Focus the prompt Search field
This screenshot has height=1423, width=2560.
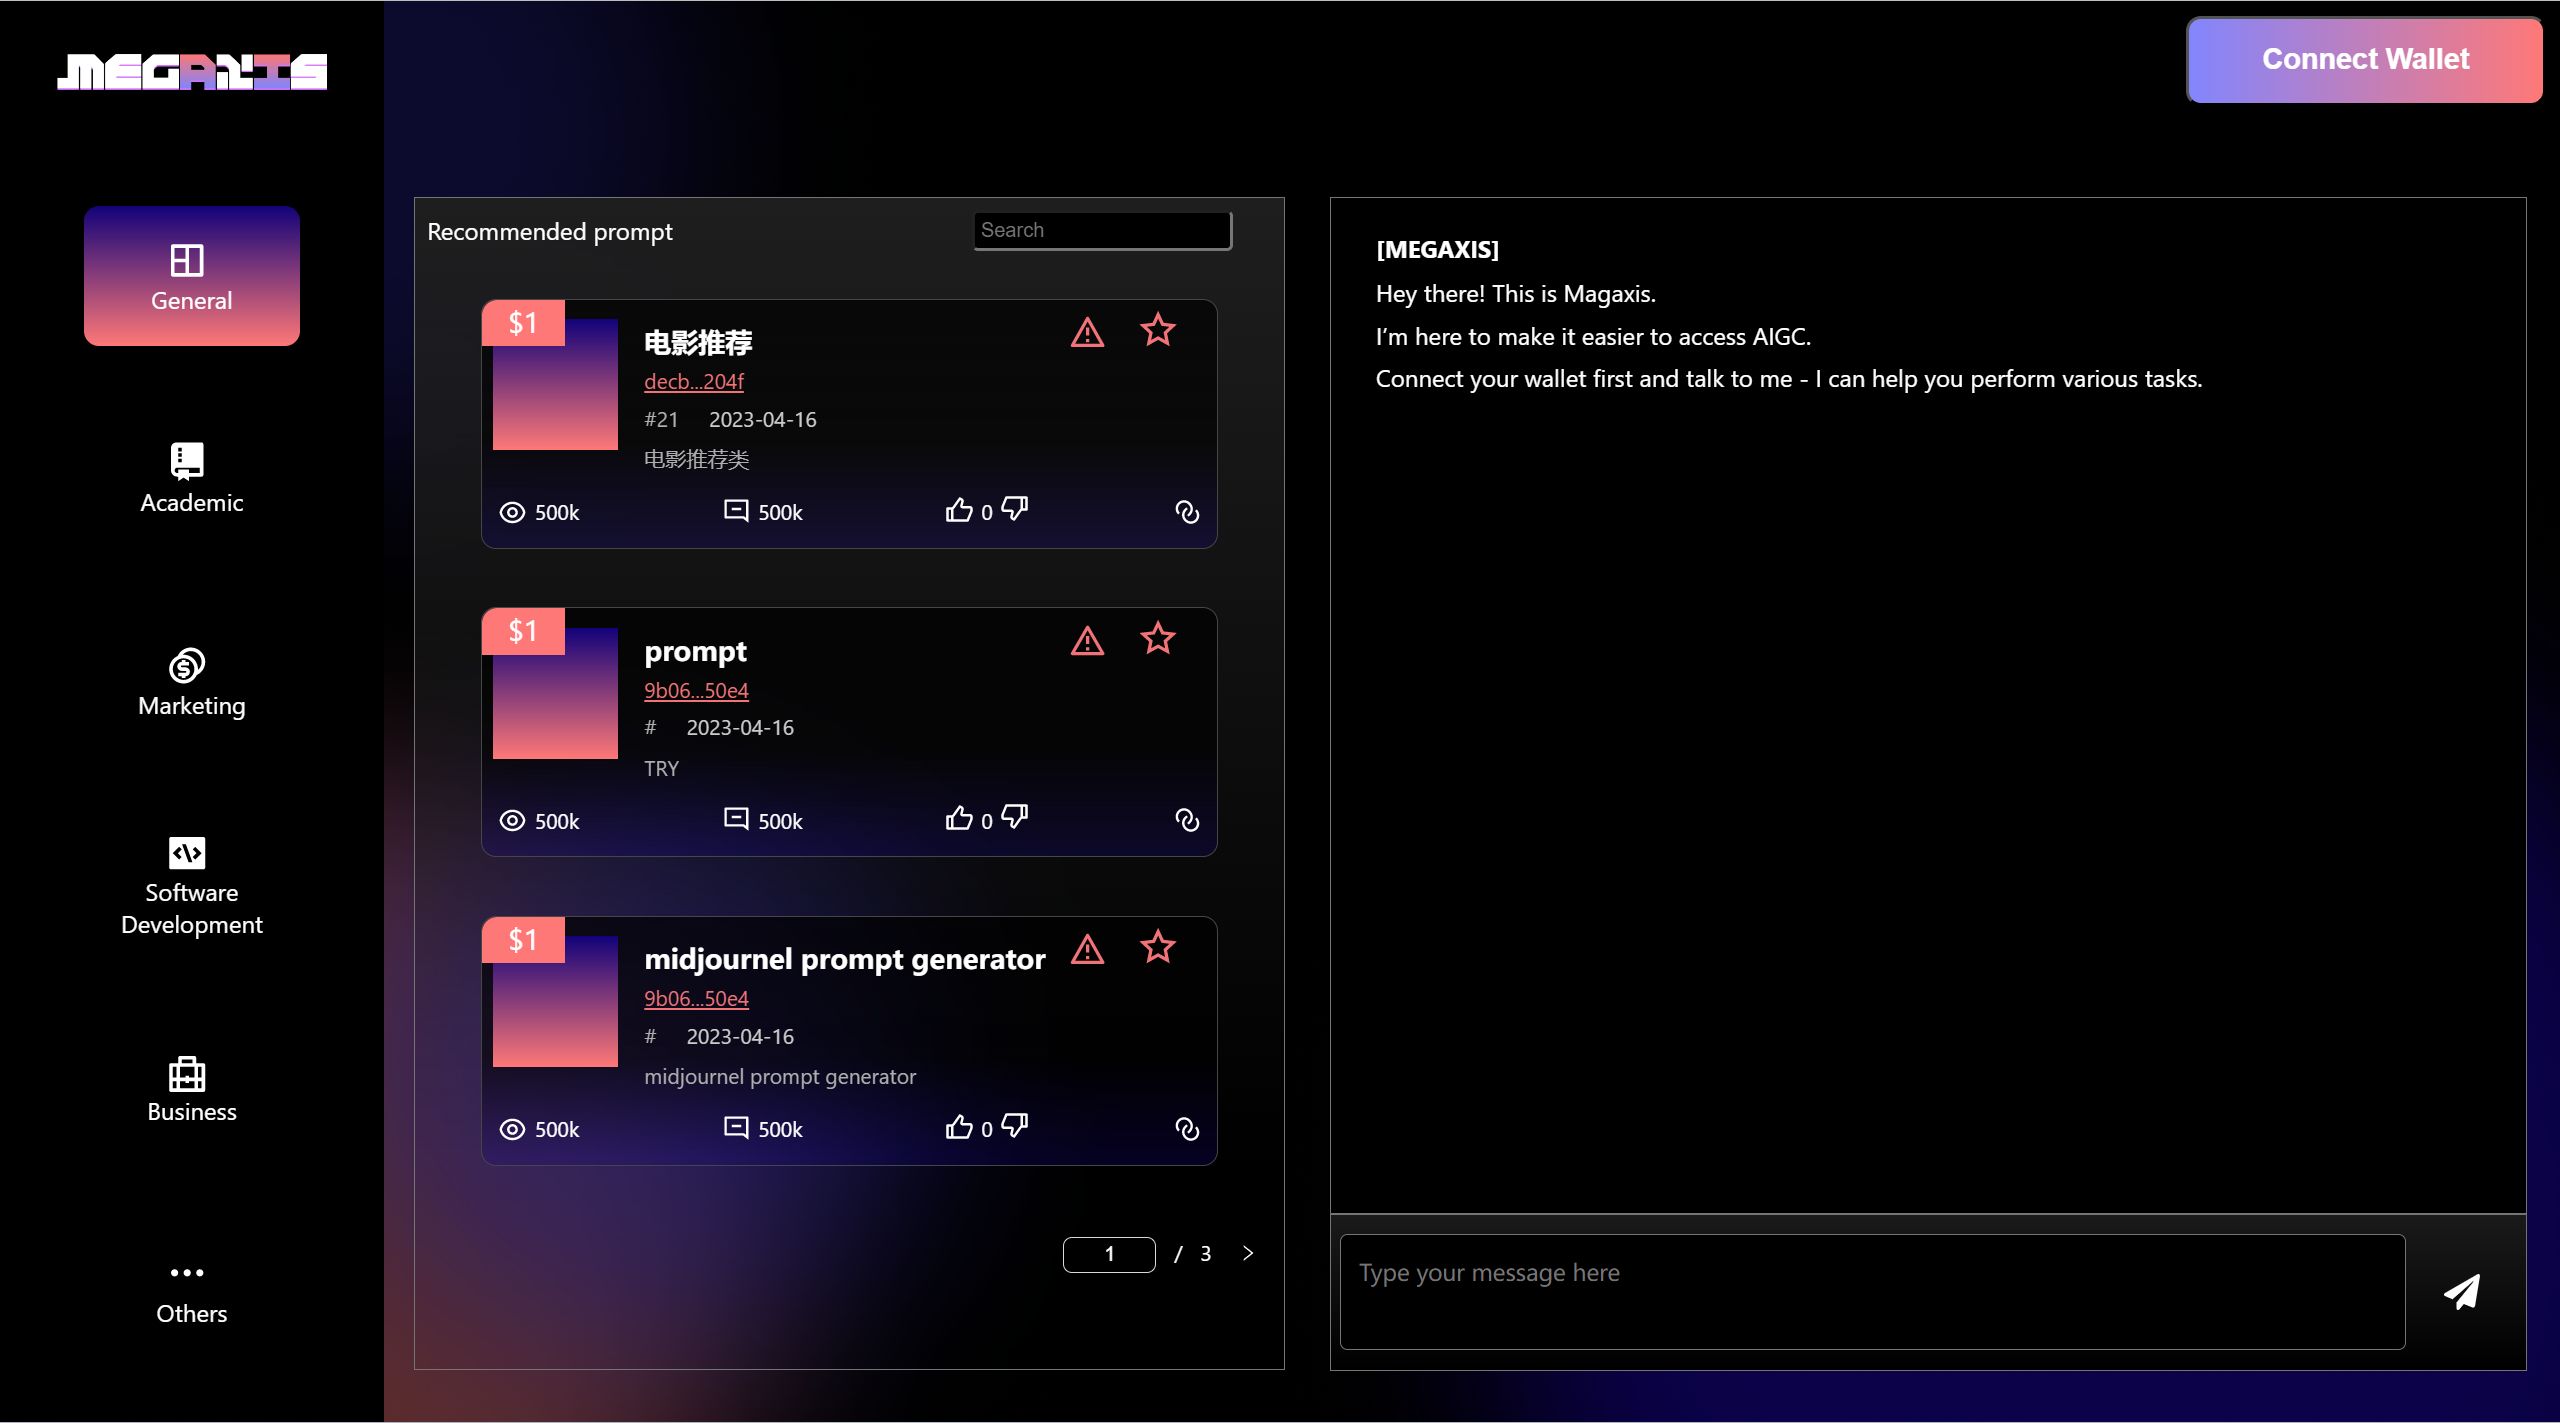[1102, 230]
